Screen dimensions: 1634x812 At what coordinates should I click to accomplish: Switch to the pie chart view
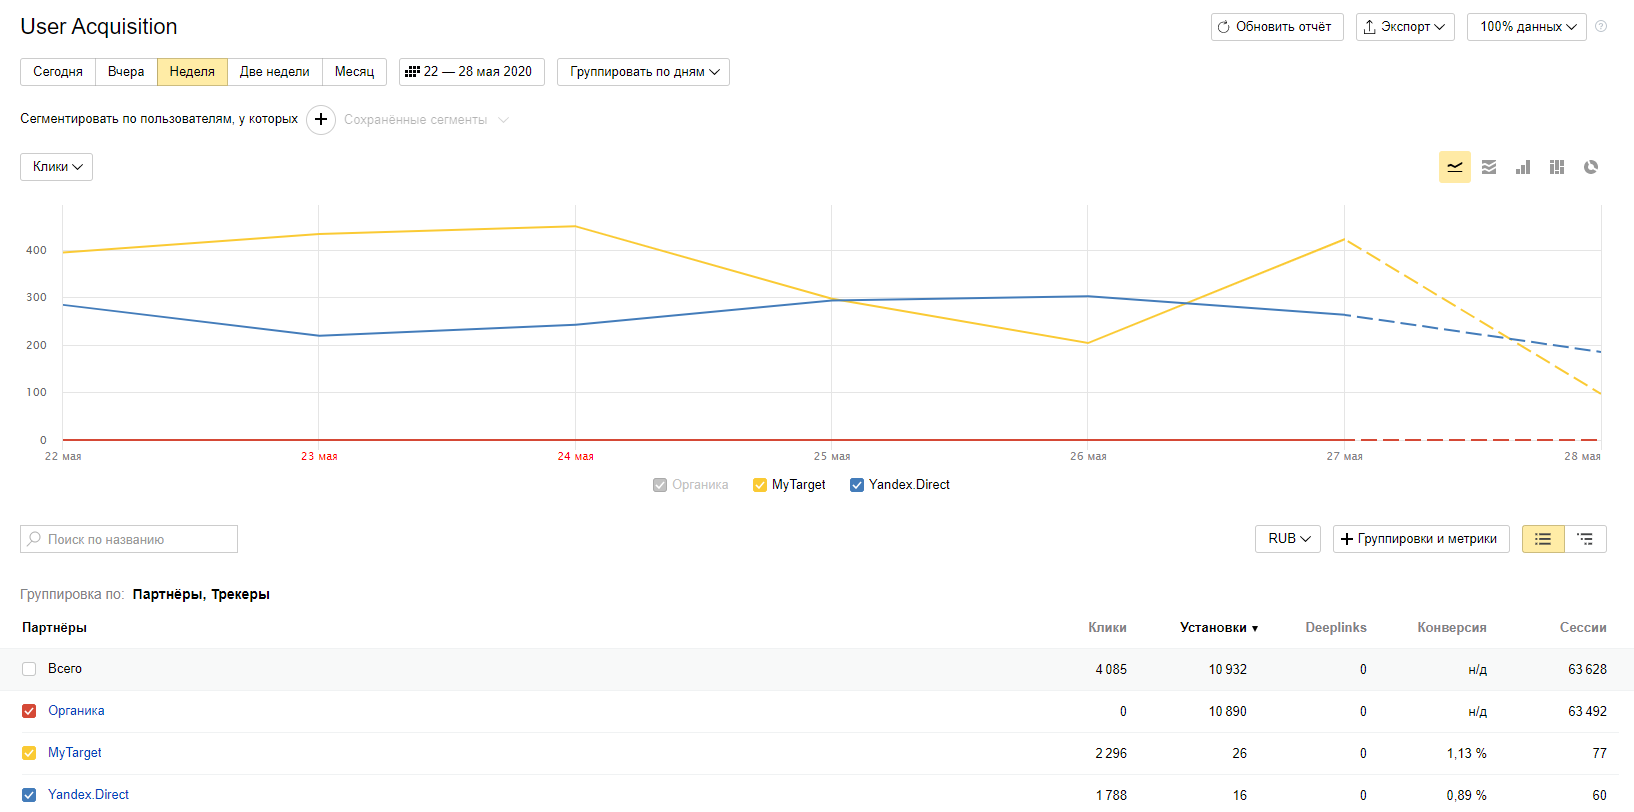click(1591, 167)
